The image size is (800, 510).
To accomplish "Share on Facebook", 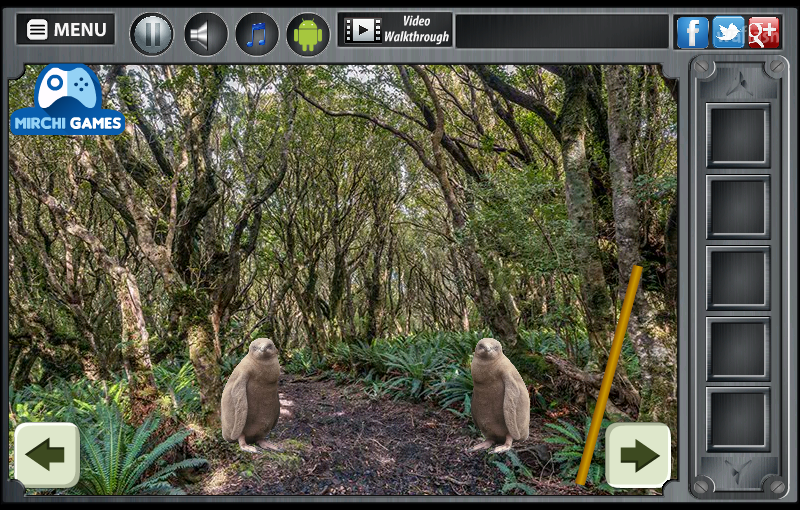I will click(x=692, y=32).
